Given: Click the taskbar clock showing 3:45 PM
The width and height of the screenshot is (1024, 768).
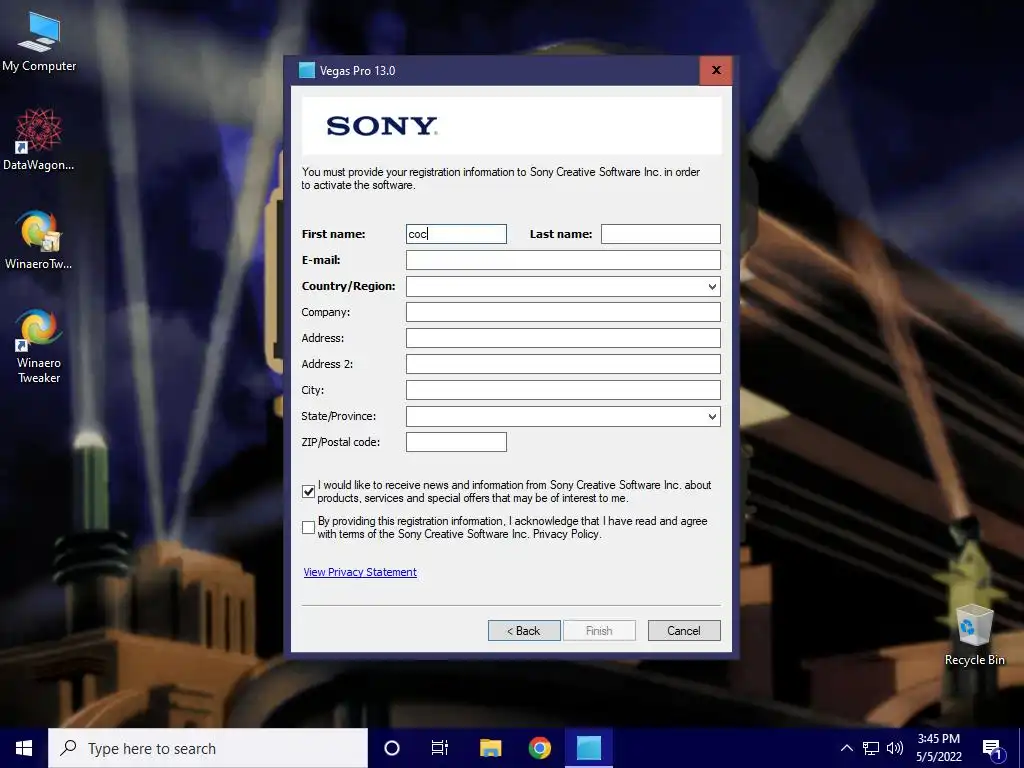Looking at the screenshot, I should click(938, 748).
